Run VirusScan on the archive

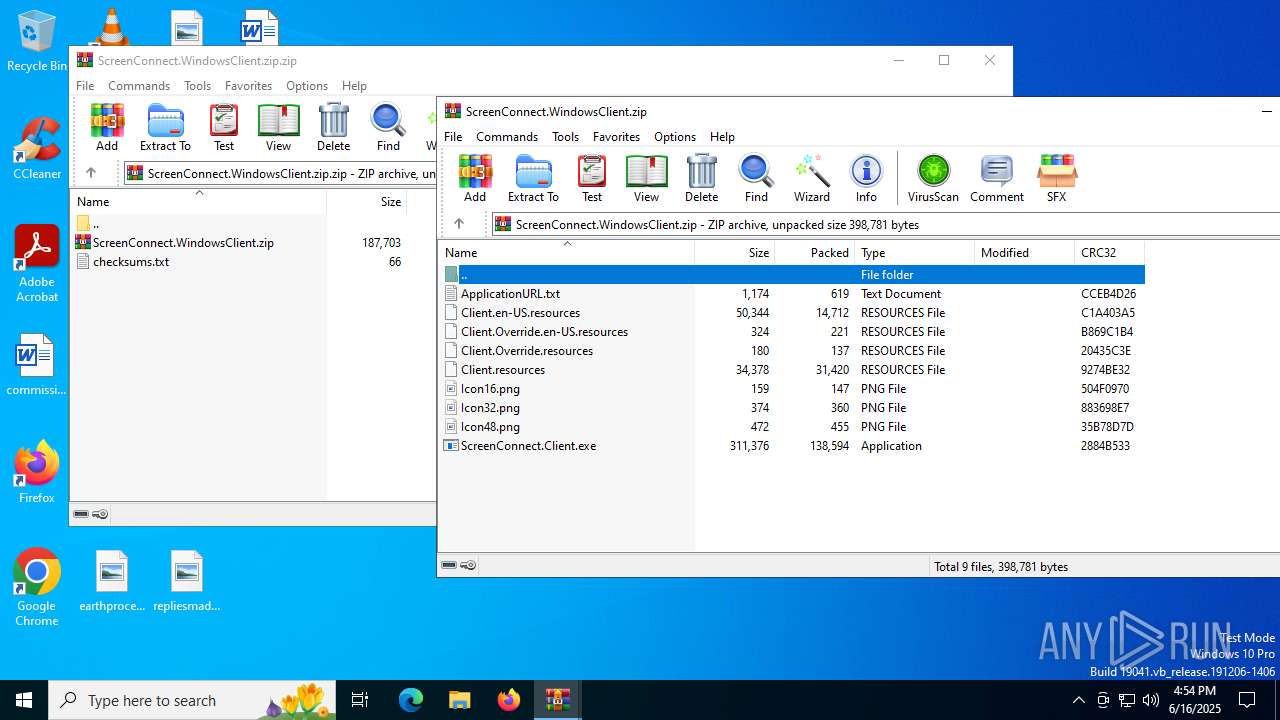[x=933, y=179]
